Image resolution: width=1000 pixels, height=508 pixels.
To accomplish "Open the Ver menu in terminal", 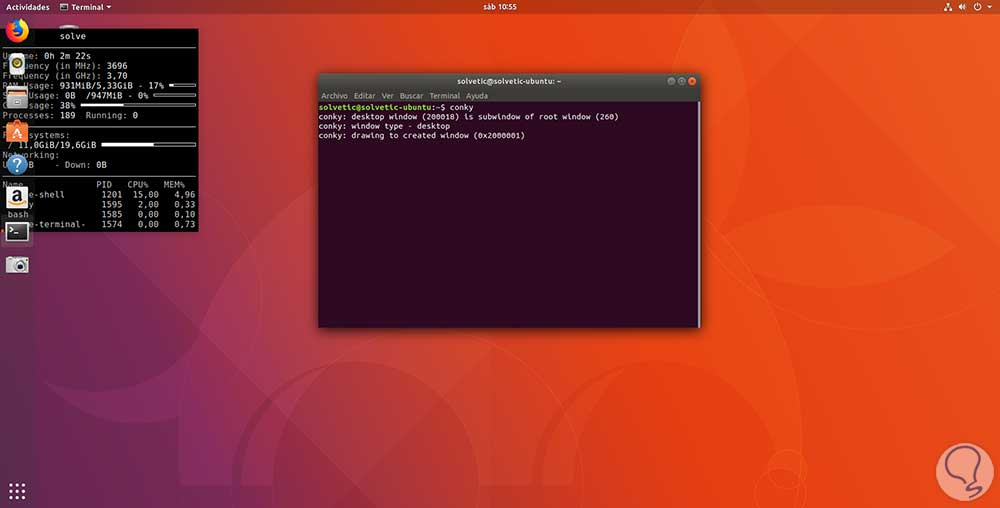I will pyautogui.click(x=387, y=96).
